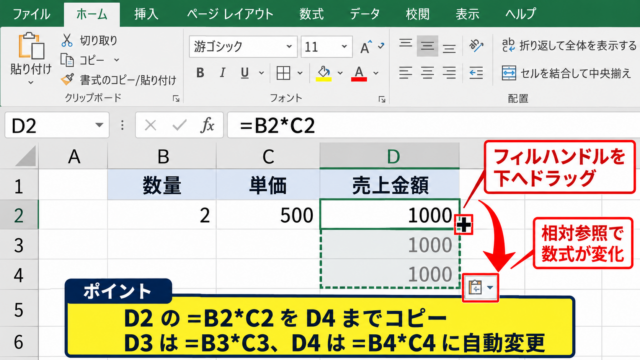Select column D header
Screen dimensions: 640x360
coord(390,156)
